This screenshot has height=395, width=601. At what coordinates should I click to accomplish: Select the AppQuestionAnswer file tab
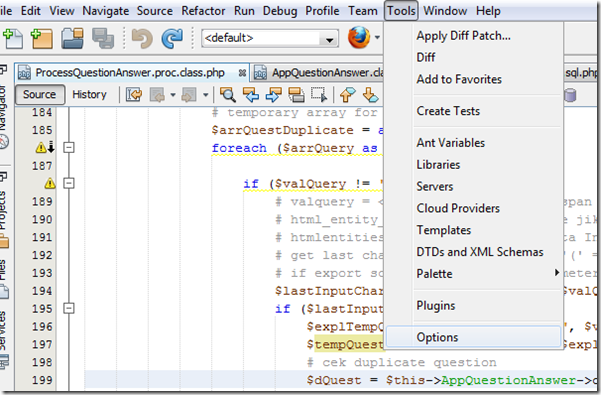[318, 72]
